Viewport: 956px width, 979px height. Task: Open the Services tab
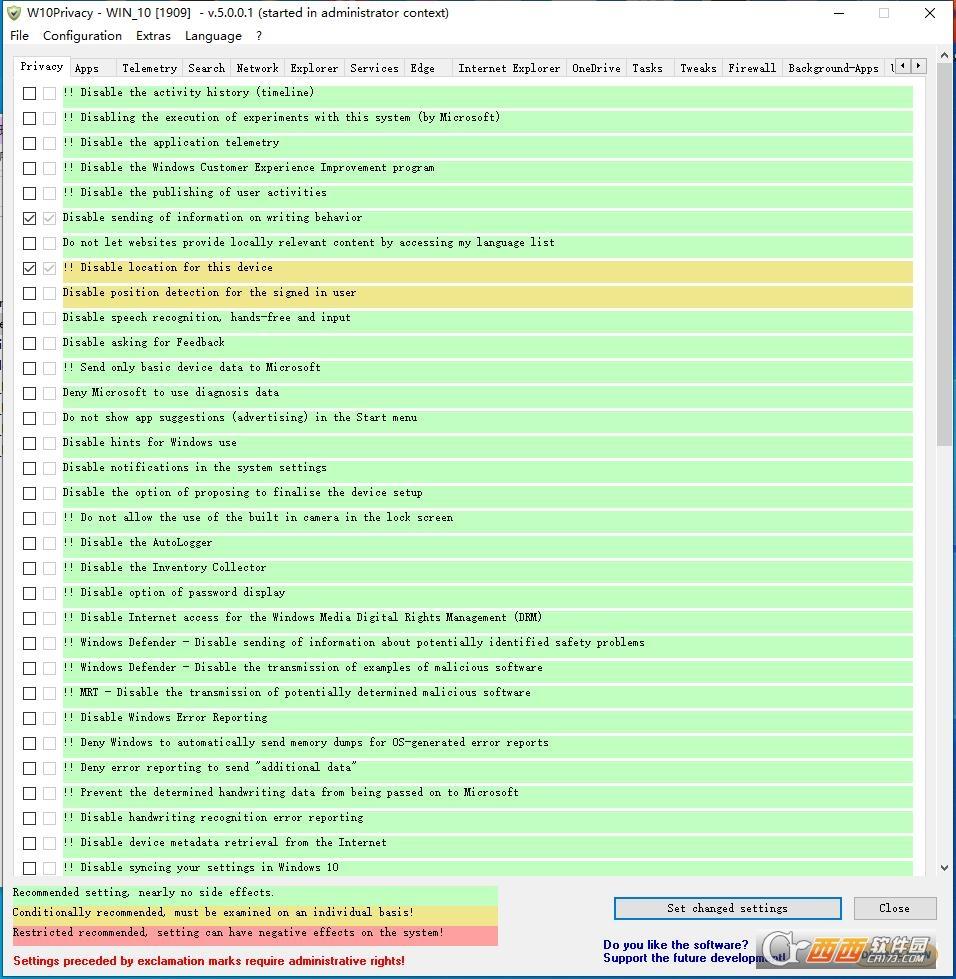[x=374, y=68]
